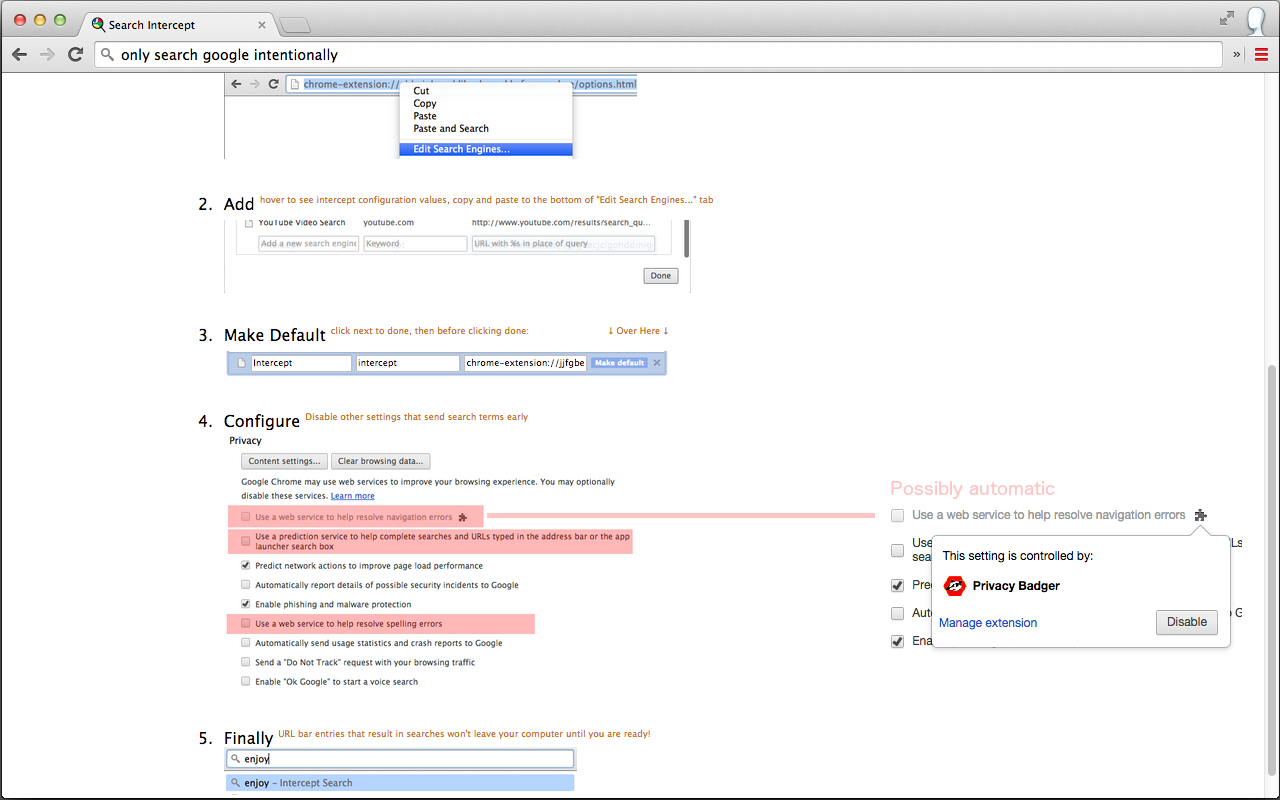Toggle fullscreen with the diagonal arrows icon

click(x=1227, y=18)
